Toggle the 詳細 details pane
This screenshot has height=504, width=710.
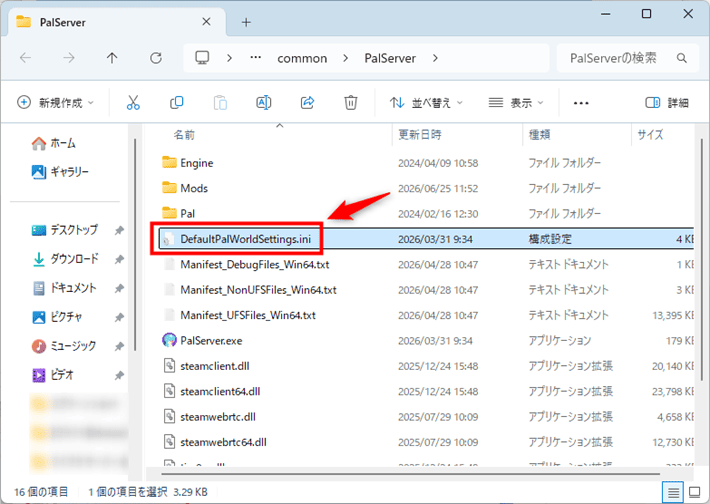(x=667, y=103)
